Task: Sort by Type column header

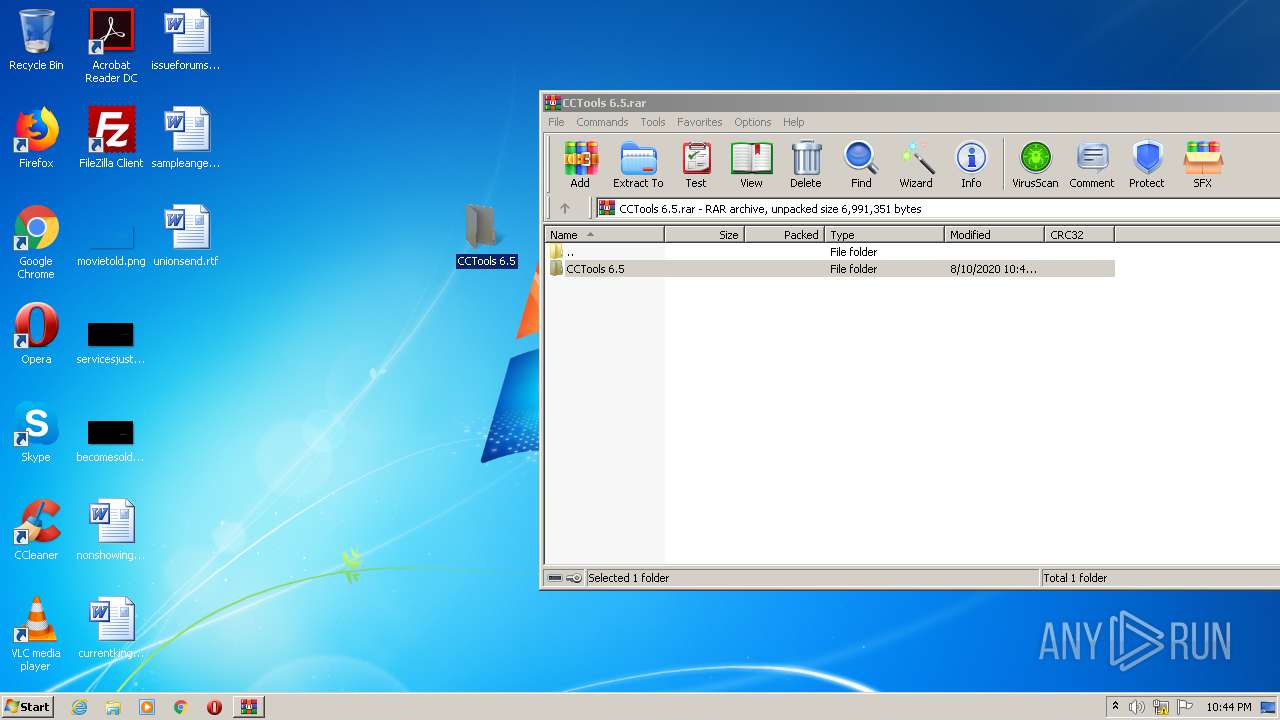Action: (884, 235)
